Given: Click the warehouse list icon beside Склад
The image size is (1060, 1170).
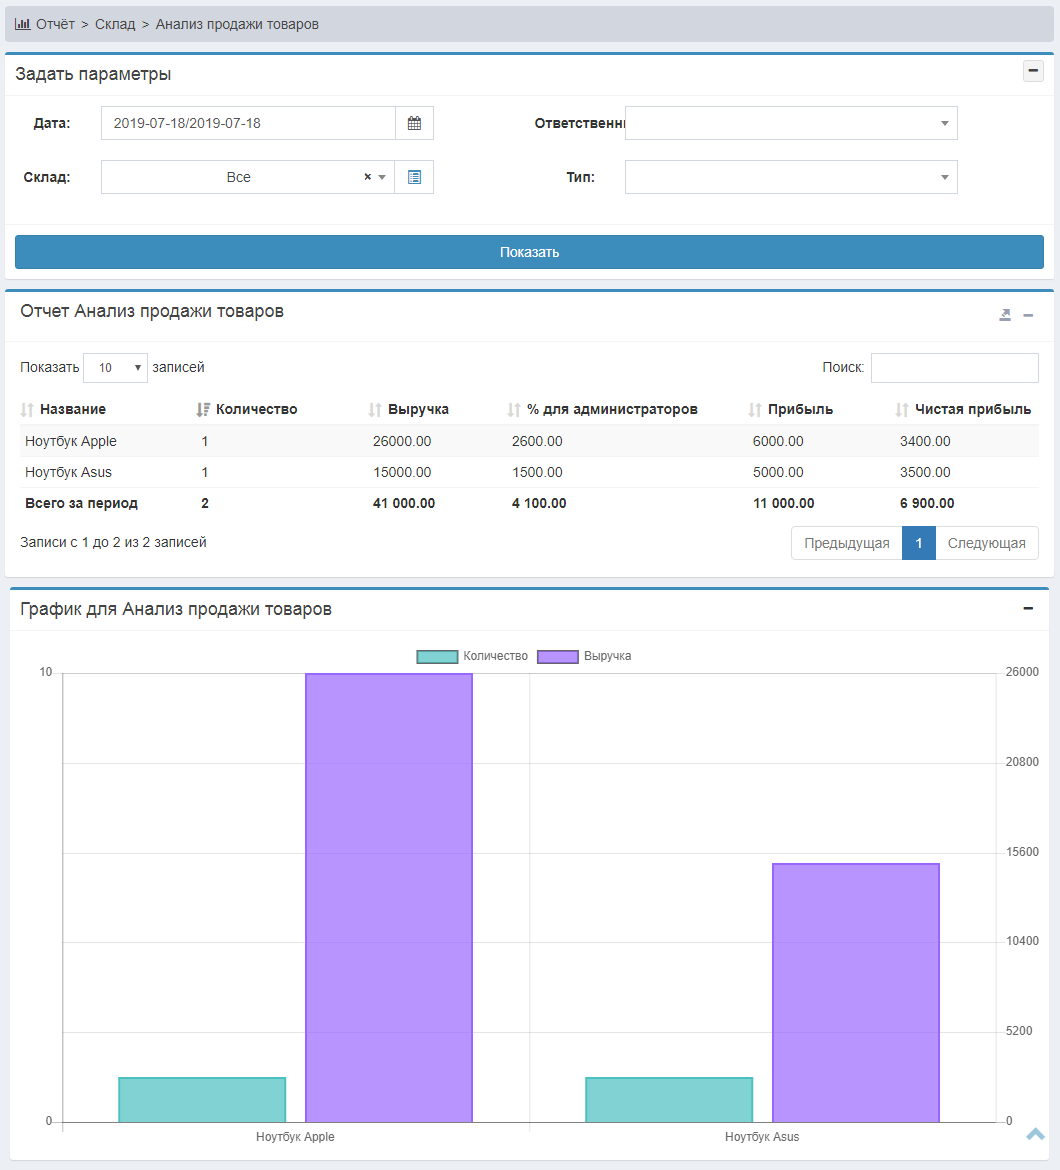Looking at the screenshot, I should click(x=414, y=177).
